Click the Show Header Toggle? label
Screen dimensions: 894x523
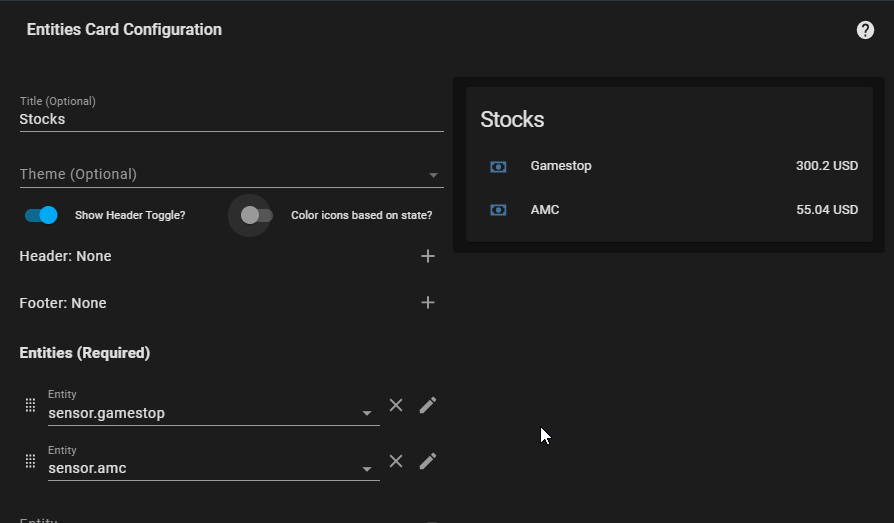pyautogui.click(x=130, y=215)
